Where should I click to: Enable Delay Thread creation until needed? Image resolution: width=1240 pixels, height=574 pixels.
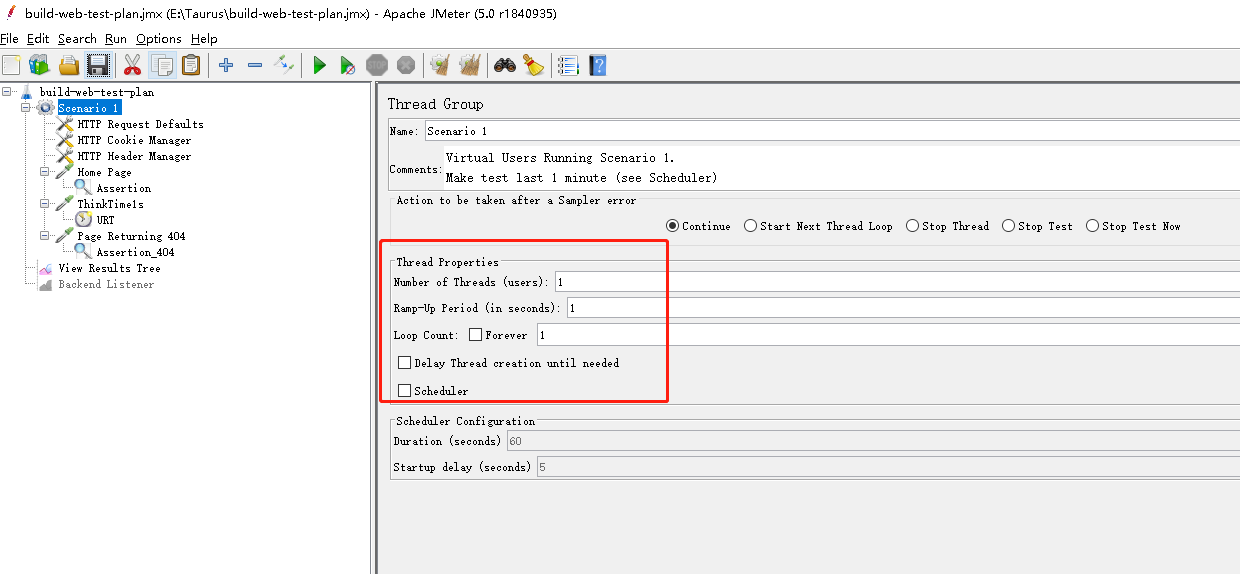point(404,363)
